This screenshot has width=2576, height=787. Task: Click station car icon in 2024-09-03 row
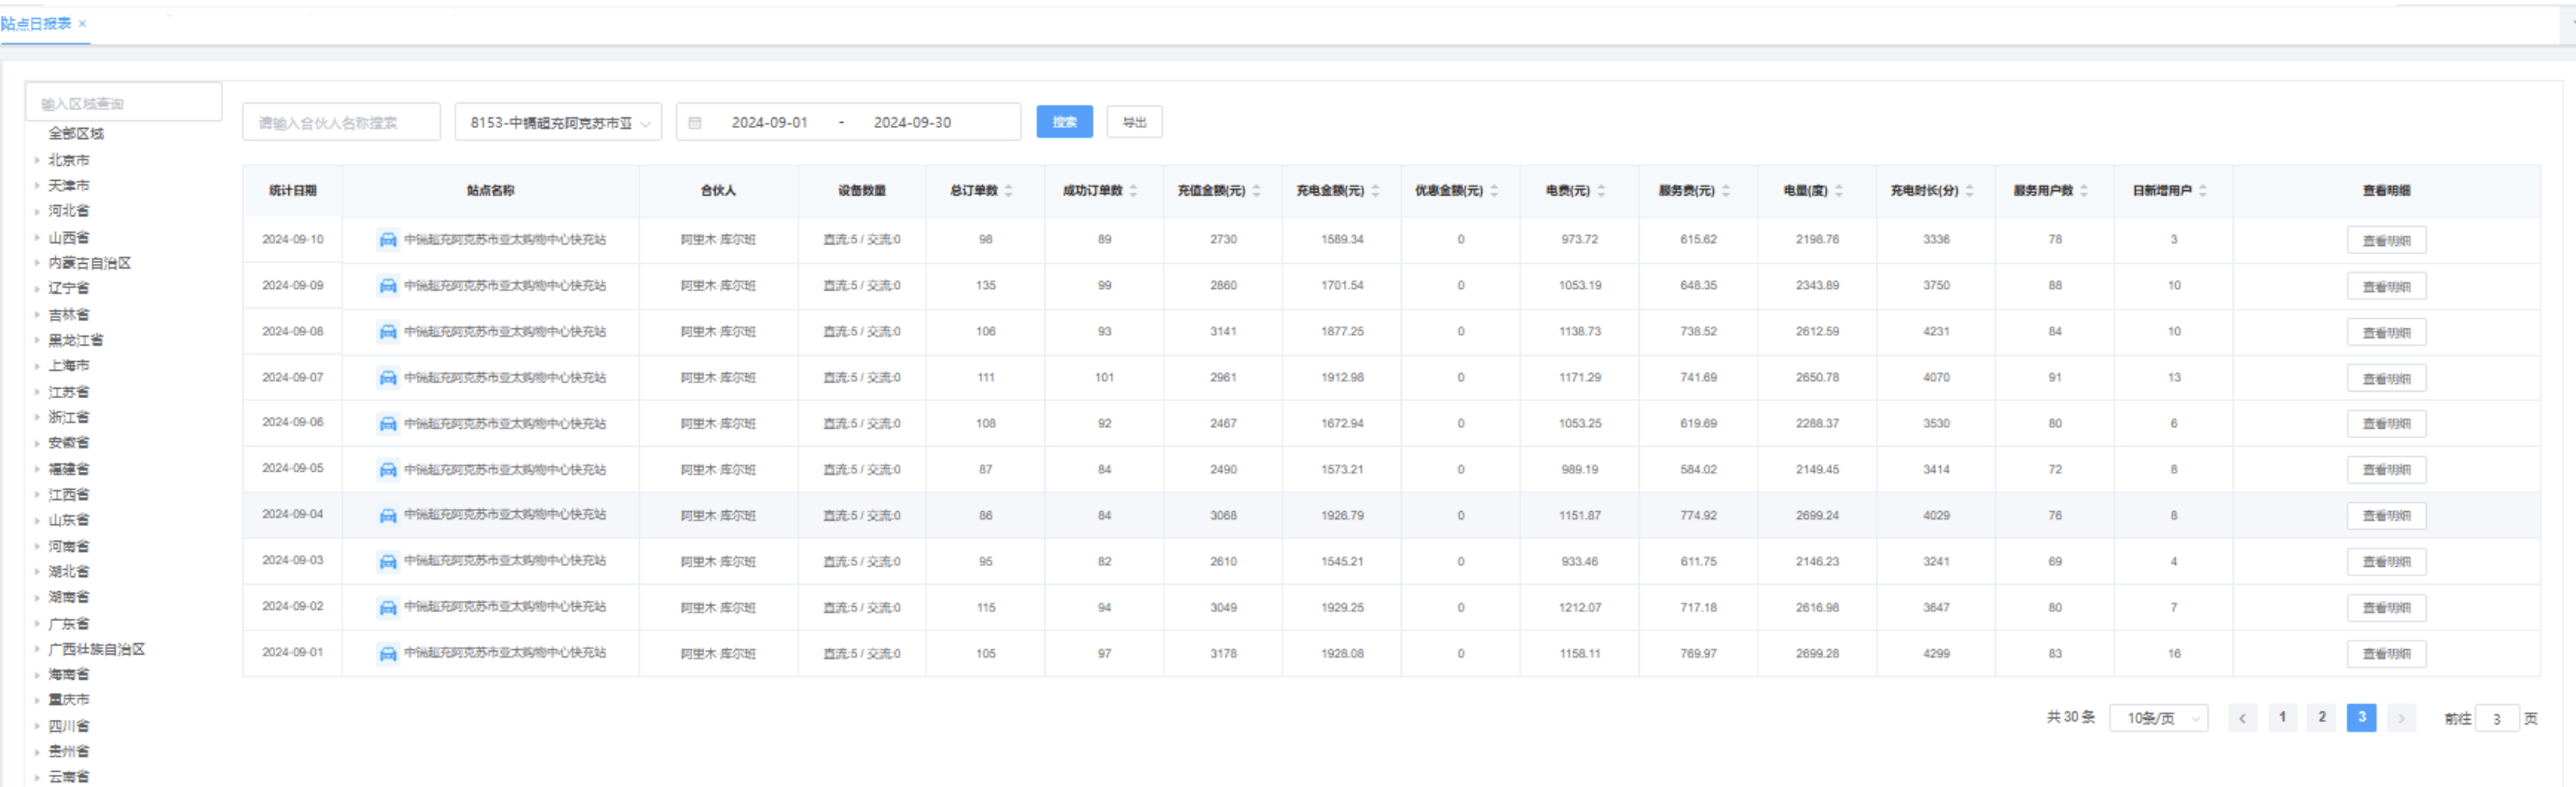[x=387, y=562]
